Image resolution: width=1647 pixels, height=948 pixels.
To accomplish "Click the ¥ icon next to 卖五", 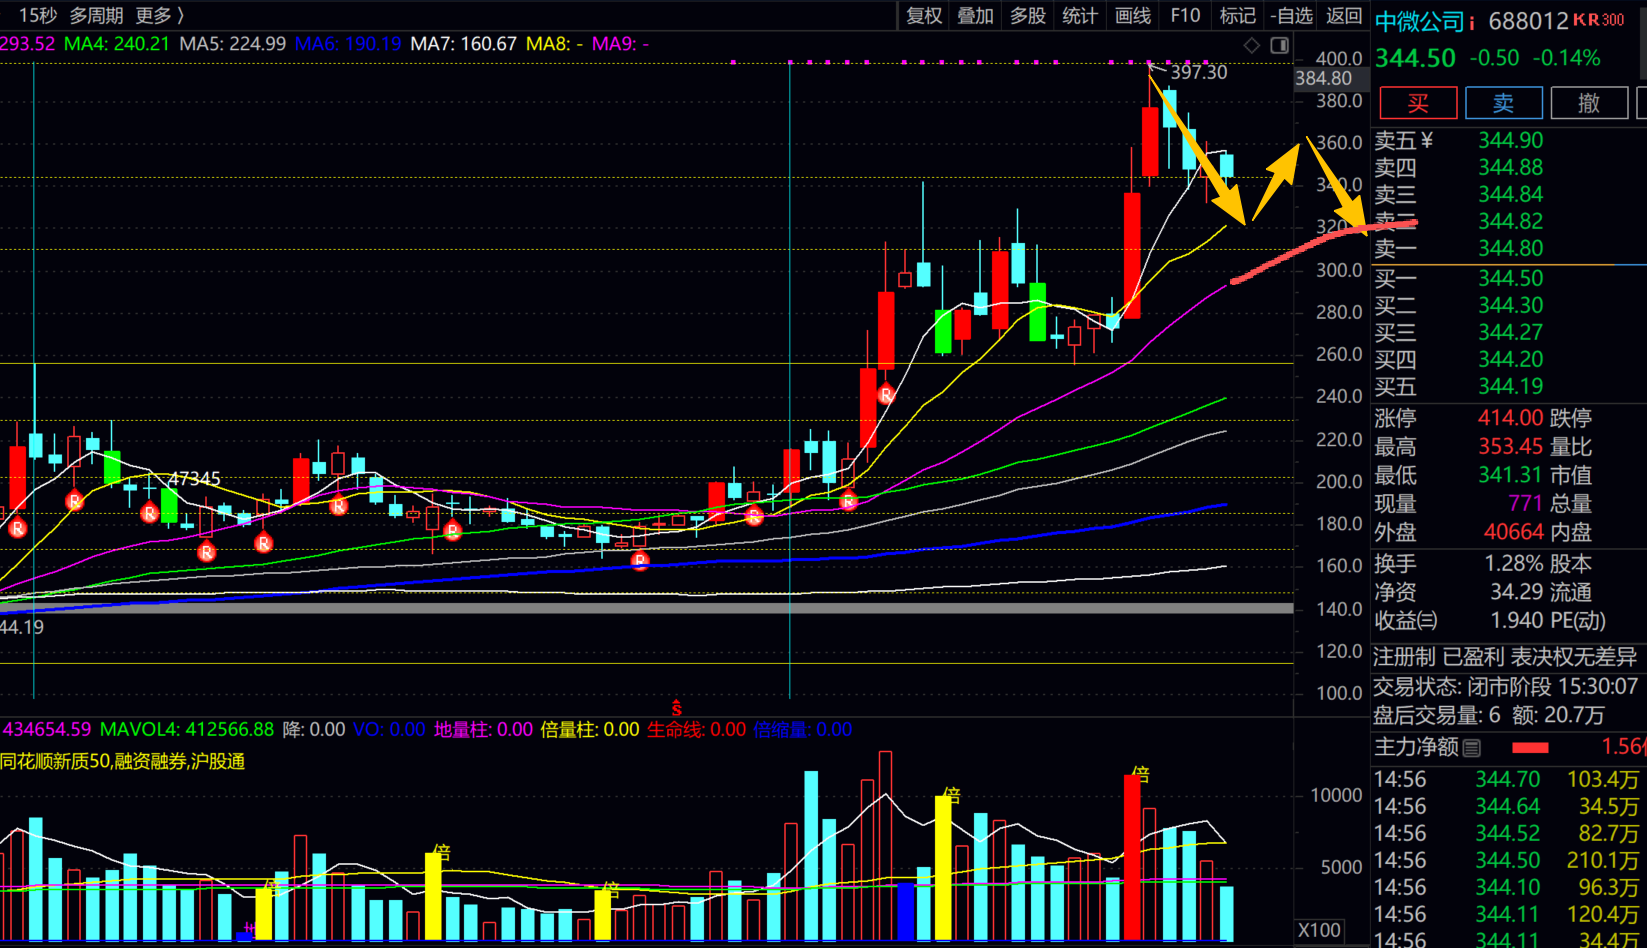I will pyautogui.click(x=1426, y=141).
